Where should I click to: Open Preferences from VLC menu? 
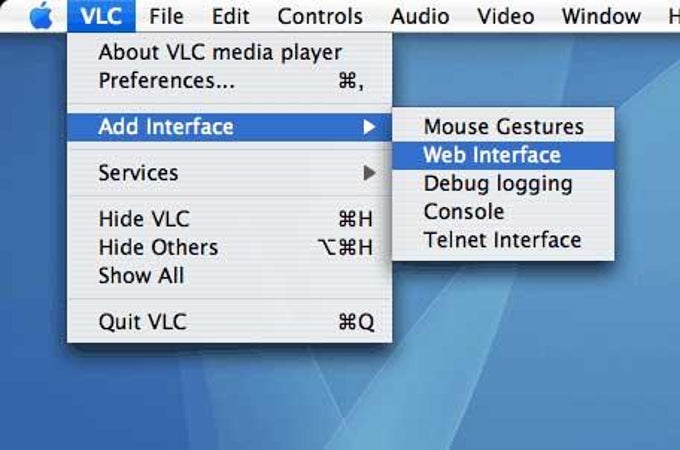tap(229, 81)
